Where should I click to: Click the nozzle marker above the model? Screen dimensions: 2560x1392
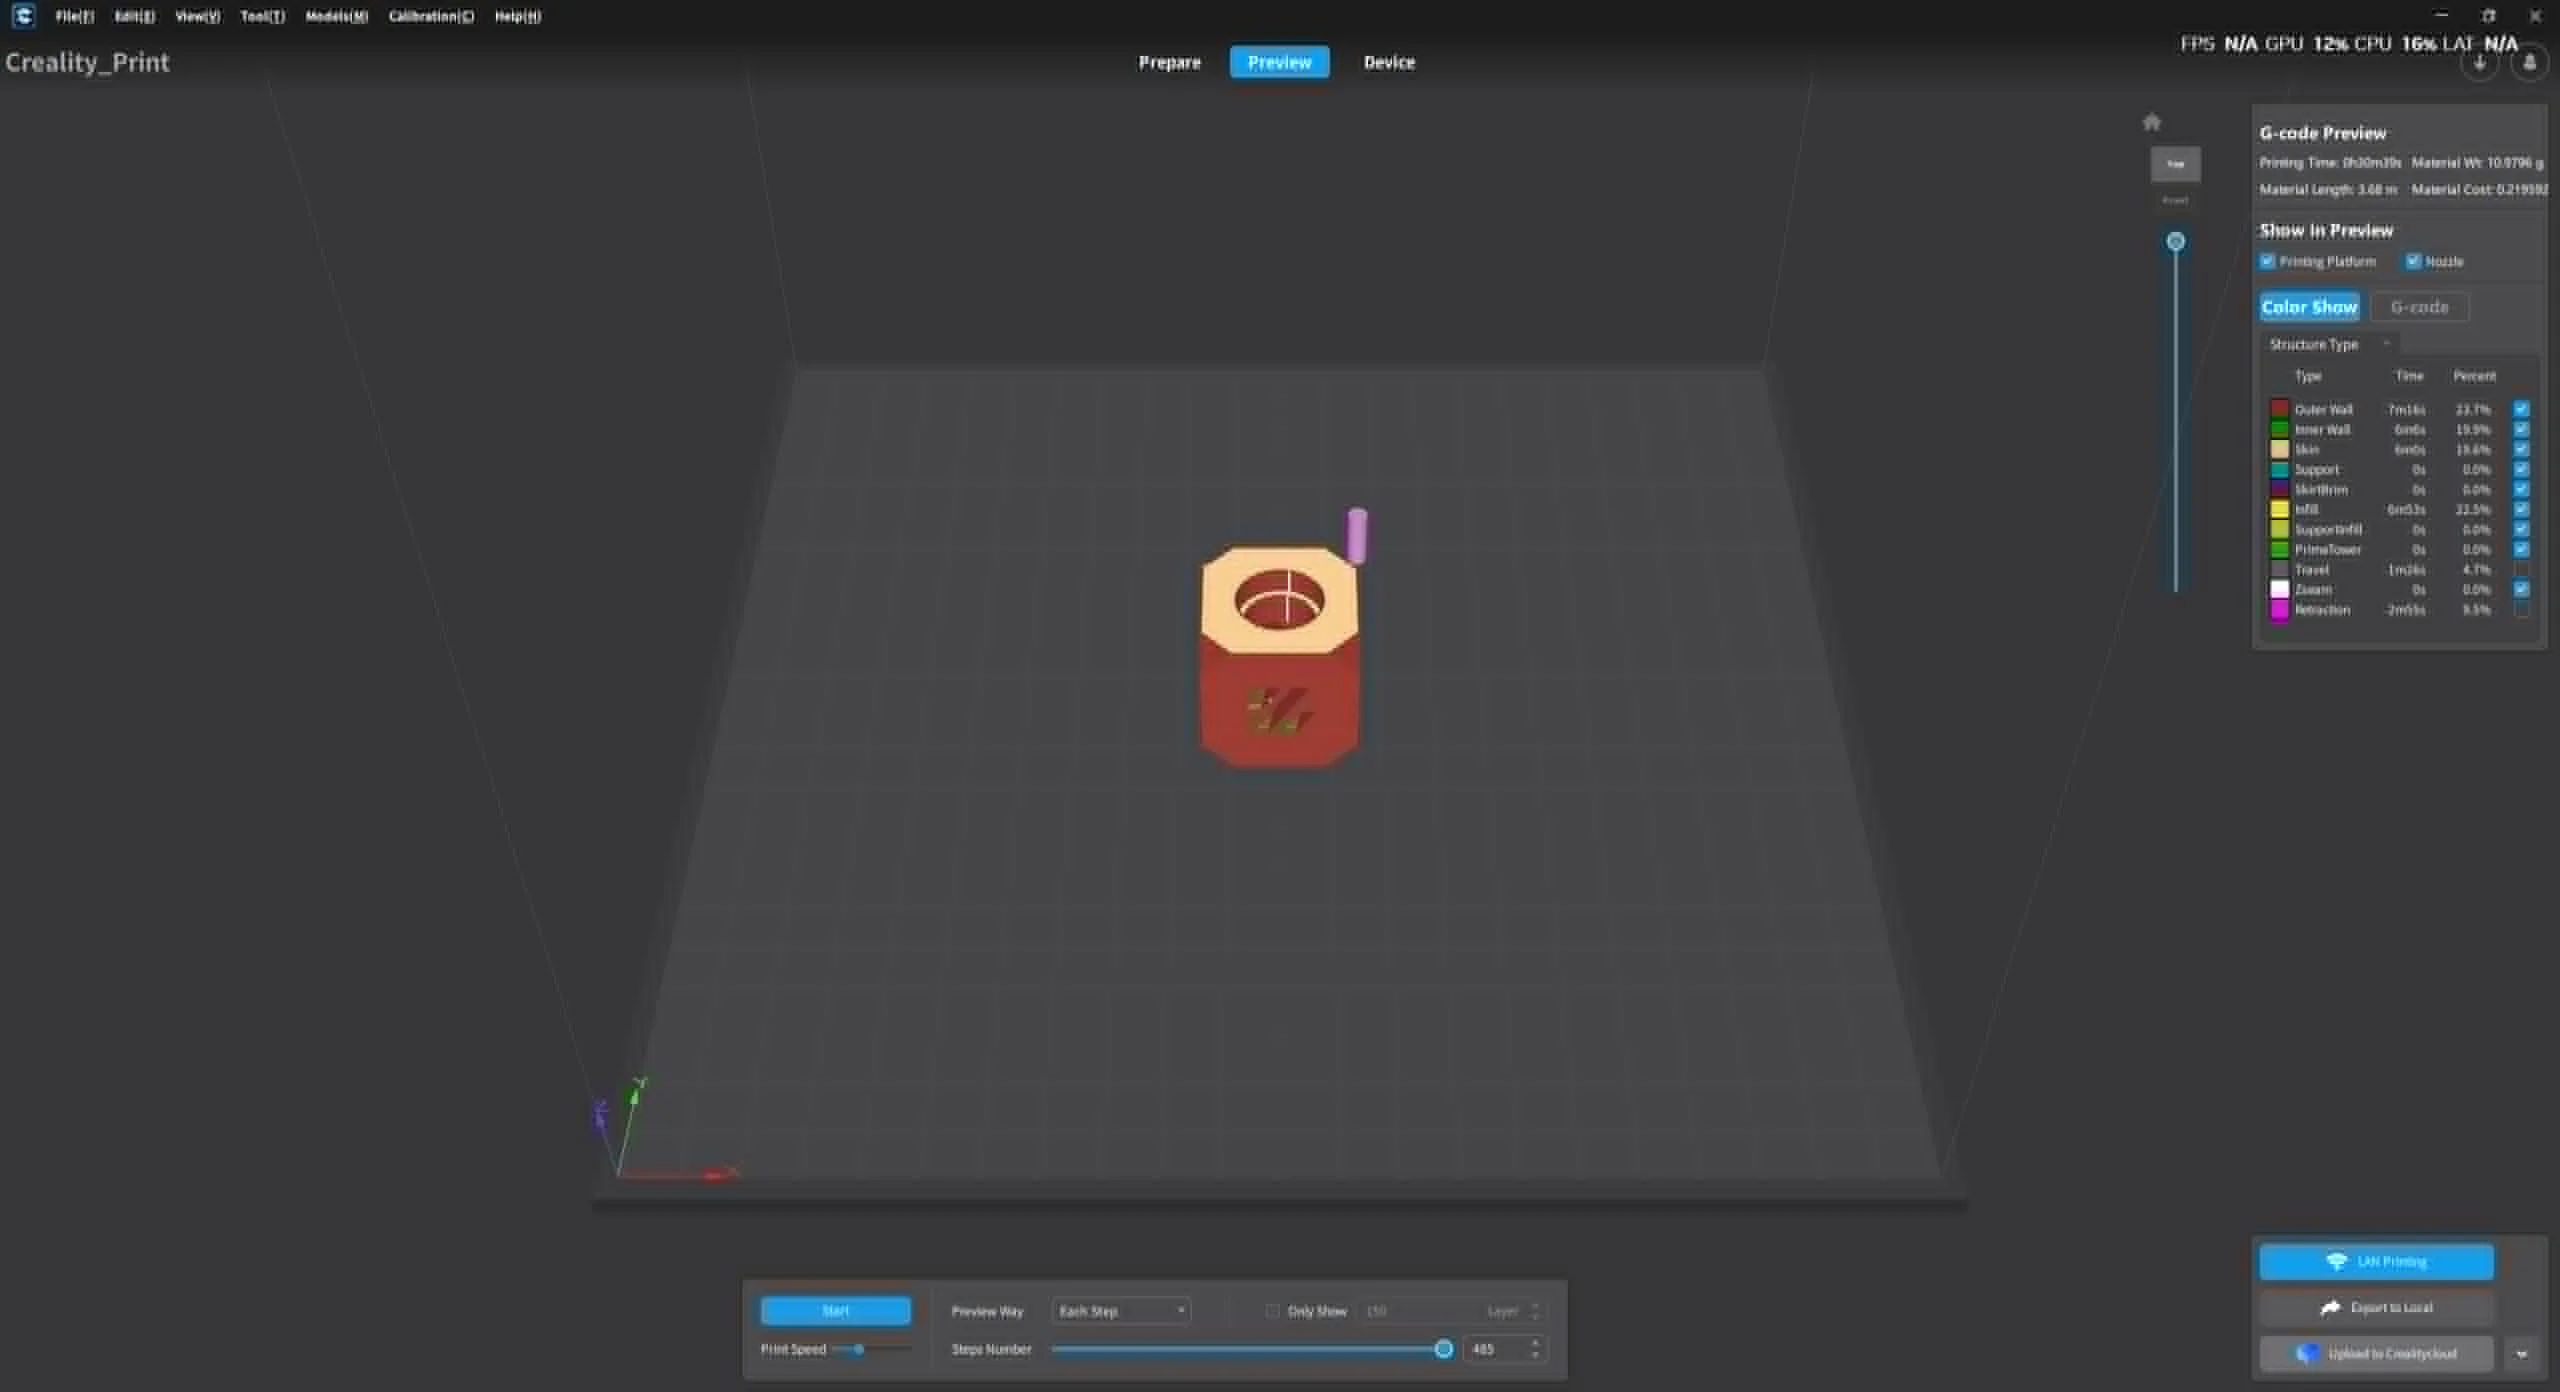point(1357,535)
